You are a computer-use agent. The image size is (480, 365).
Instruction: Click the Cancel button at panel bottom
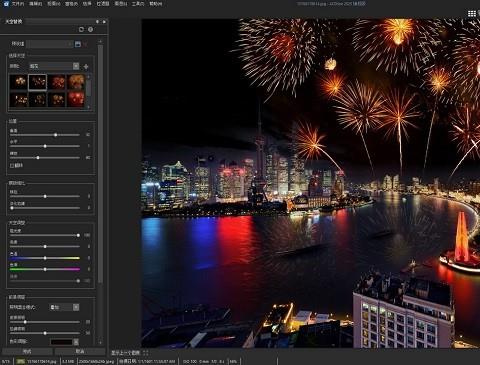pos(80,351)
